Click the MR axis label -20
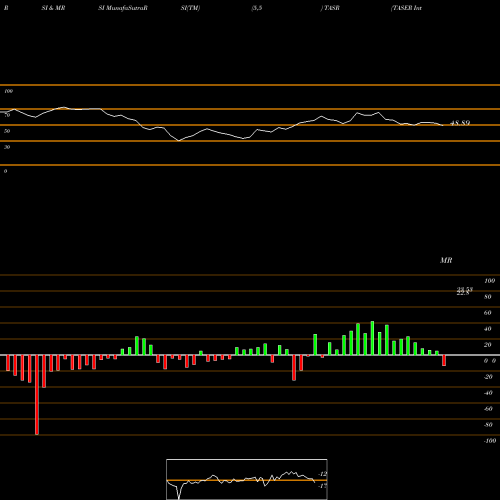 [488, 377]
